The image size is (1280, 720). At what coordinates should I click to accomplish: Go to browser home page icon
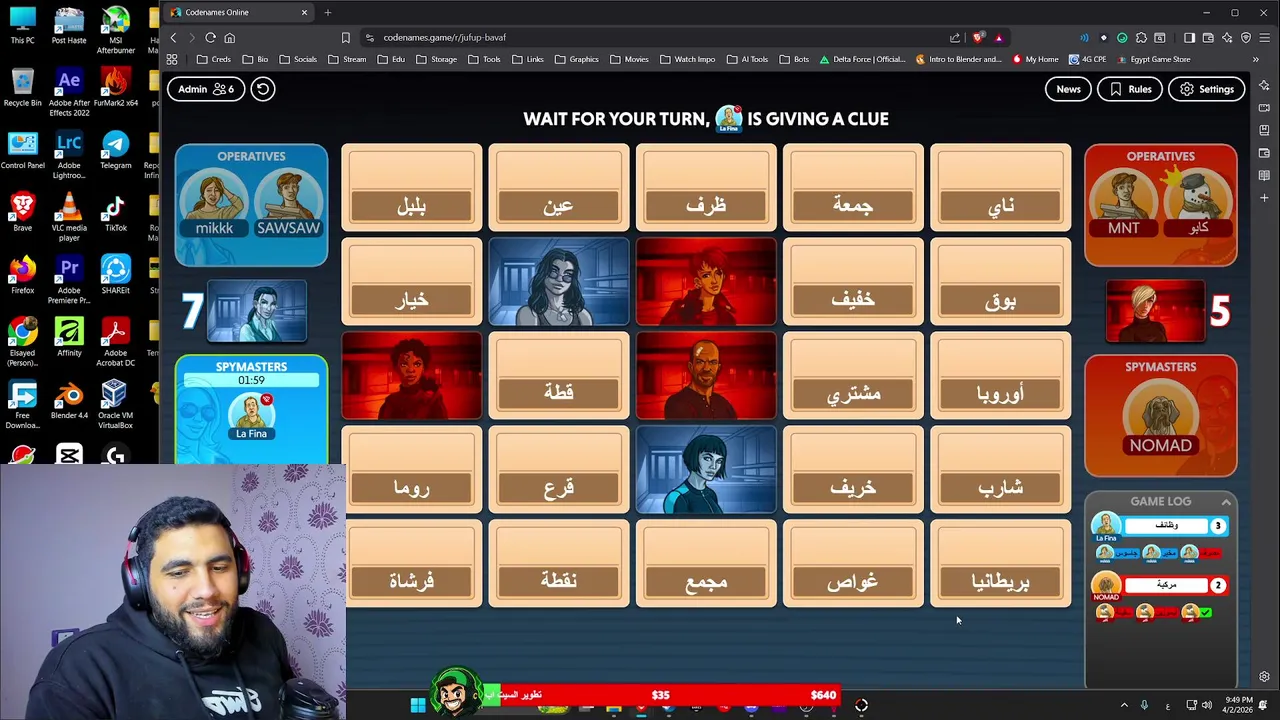(x=229, y=38)
